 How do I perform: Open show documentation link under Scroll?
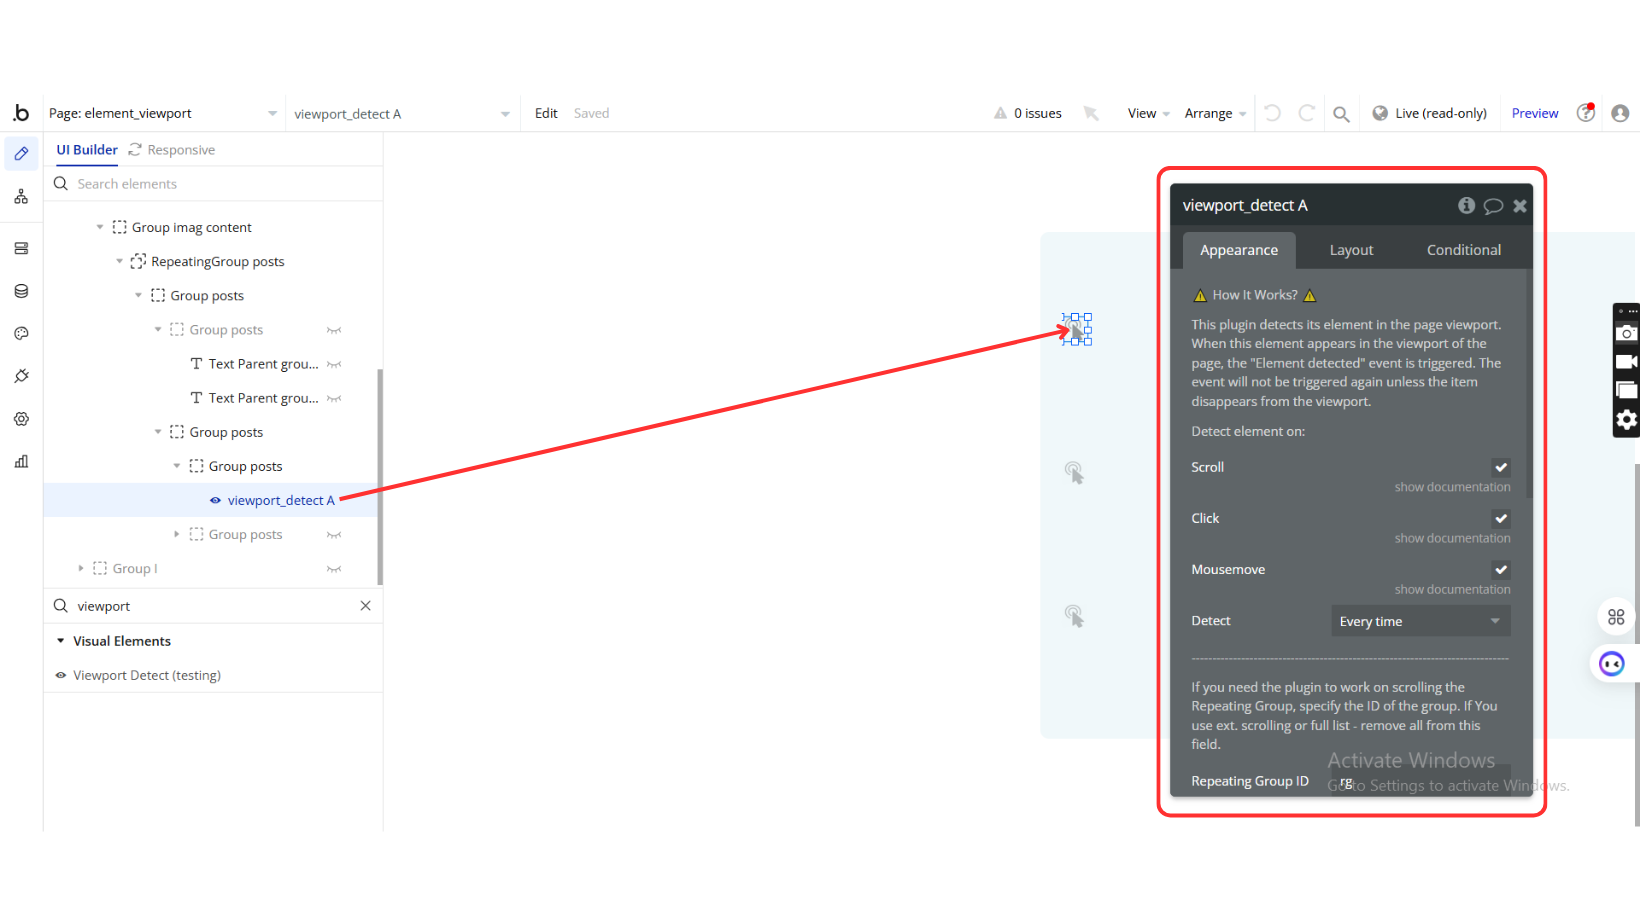(x=1452, y=487)
